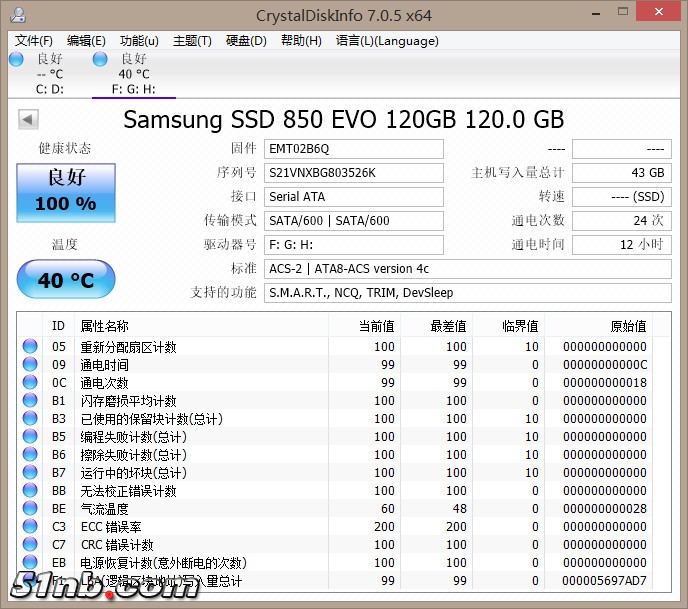Click the 属性名称 column header
Image resolution: width=688 pixels, height=609 pixels.
pyautogui.click(x=105, y=326)
